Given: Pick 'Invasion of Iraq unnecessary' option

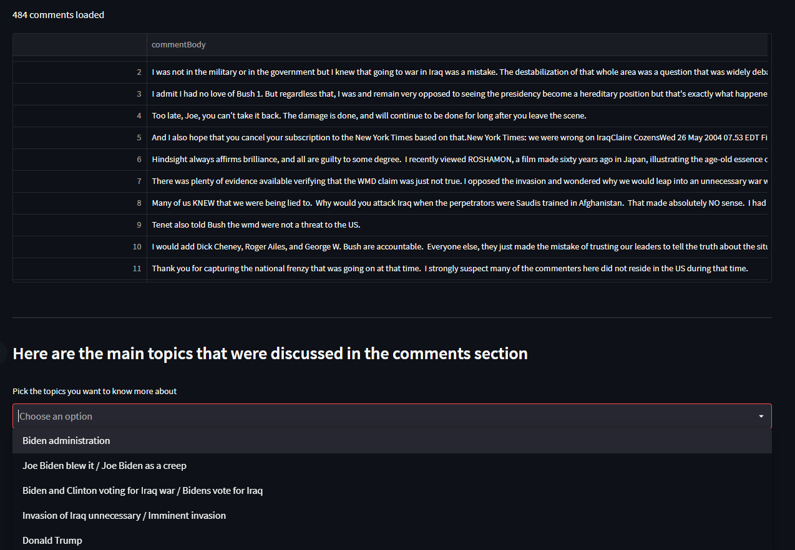Looking at the screenshot, I should click(x=124, y=516).
